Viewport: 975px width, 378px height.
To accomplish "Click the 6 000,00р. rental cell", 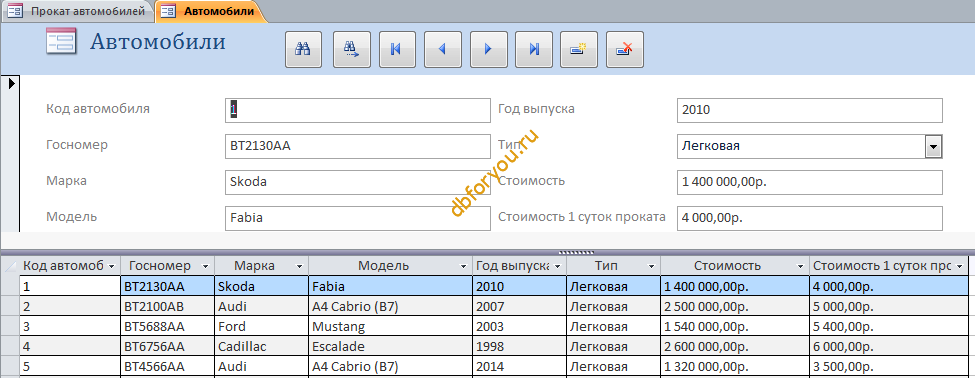I will click(889, 346).
